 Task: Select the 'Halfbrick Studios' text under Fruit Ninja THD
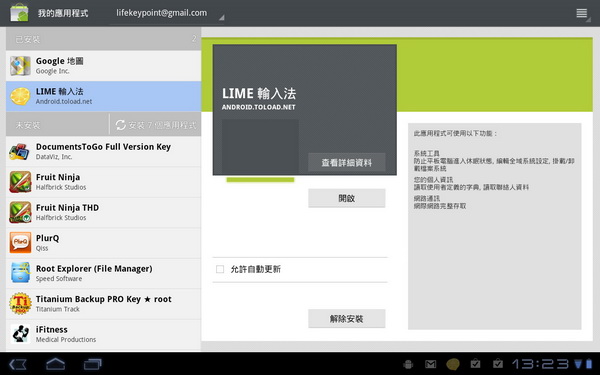[61, 218]
